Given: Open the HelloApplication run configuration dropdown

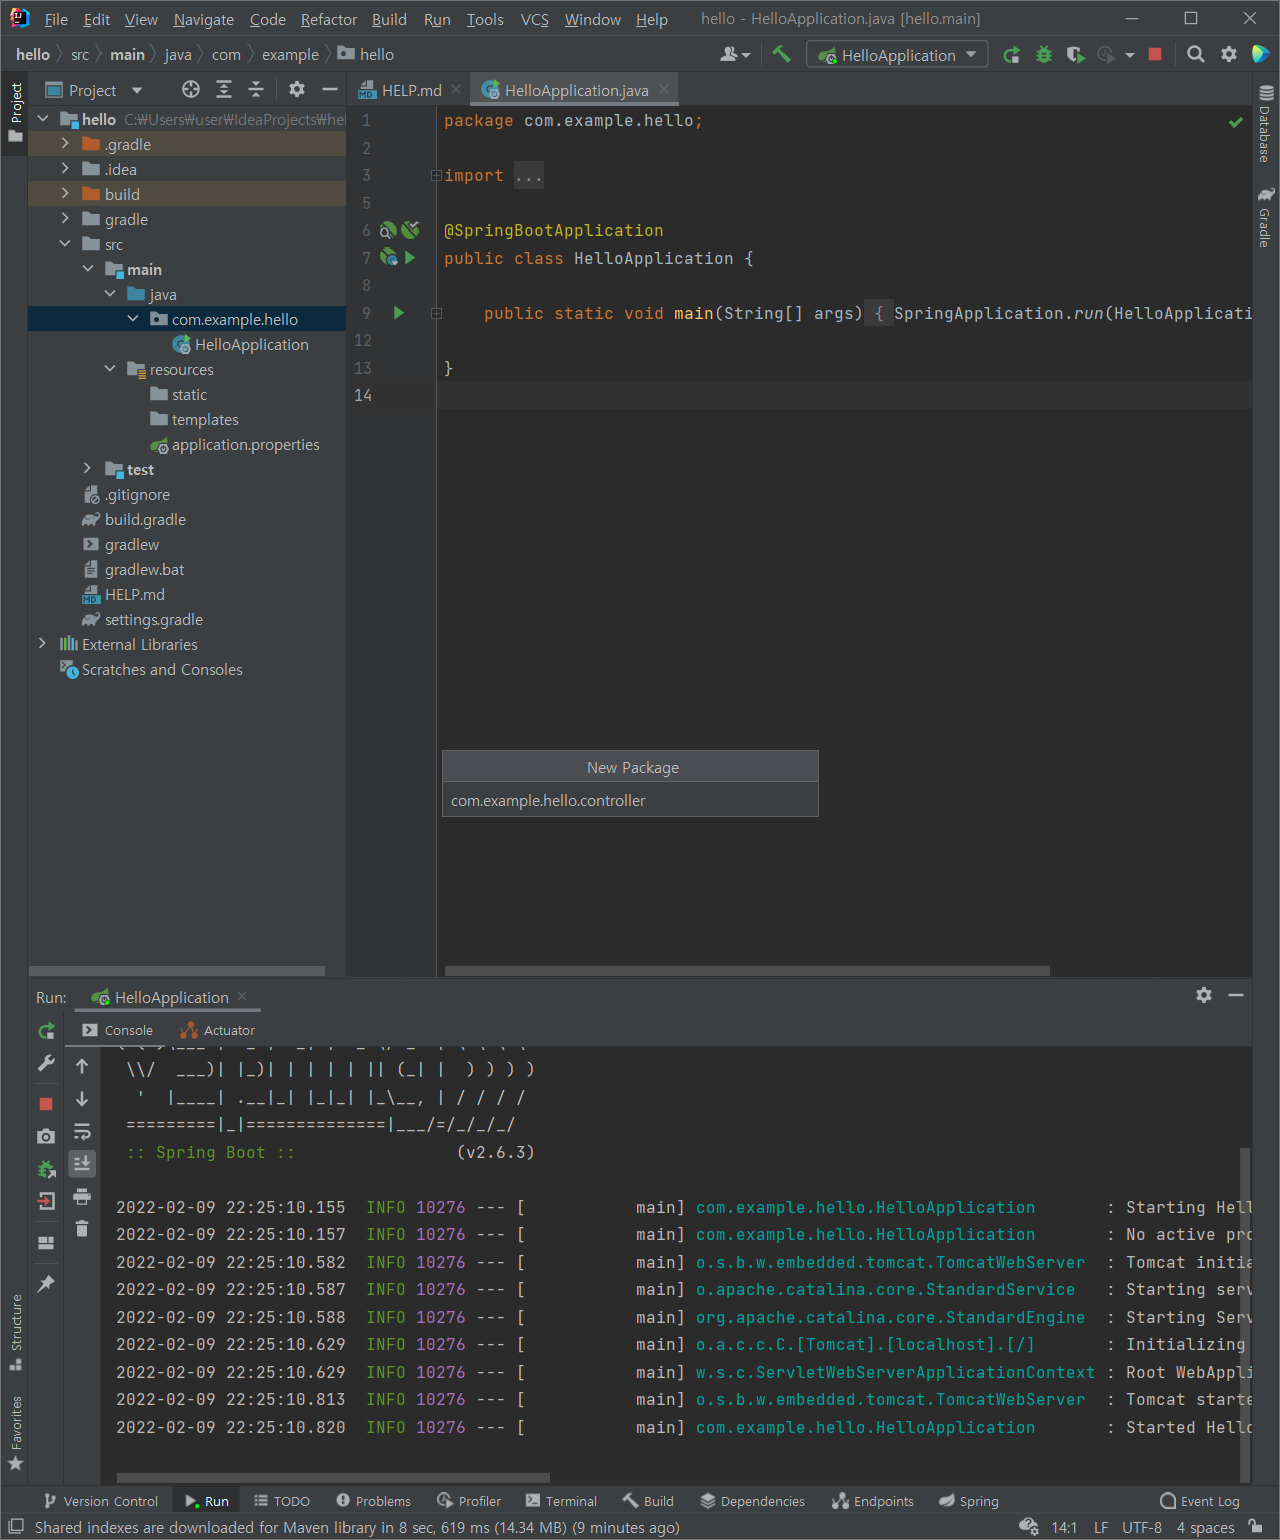Looking at the screenshot, I should [x=897, y=55].
